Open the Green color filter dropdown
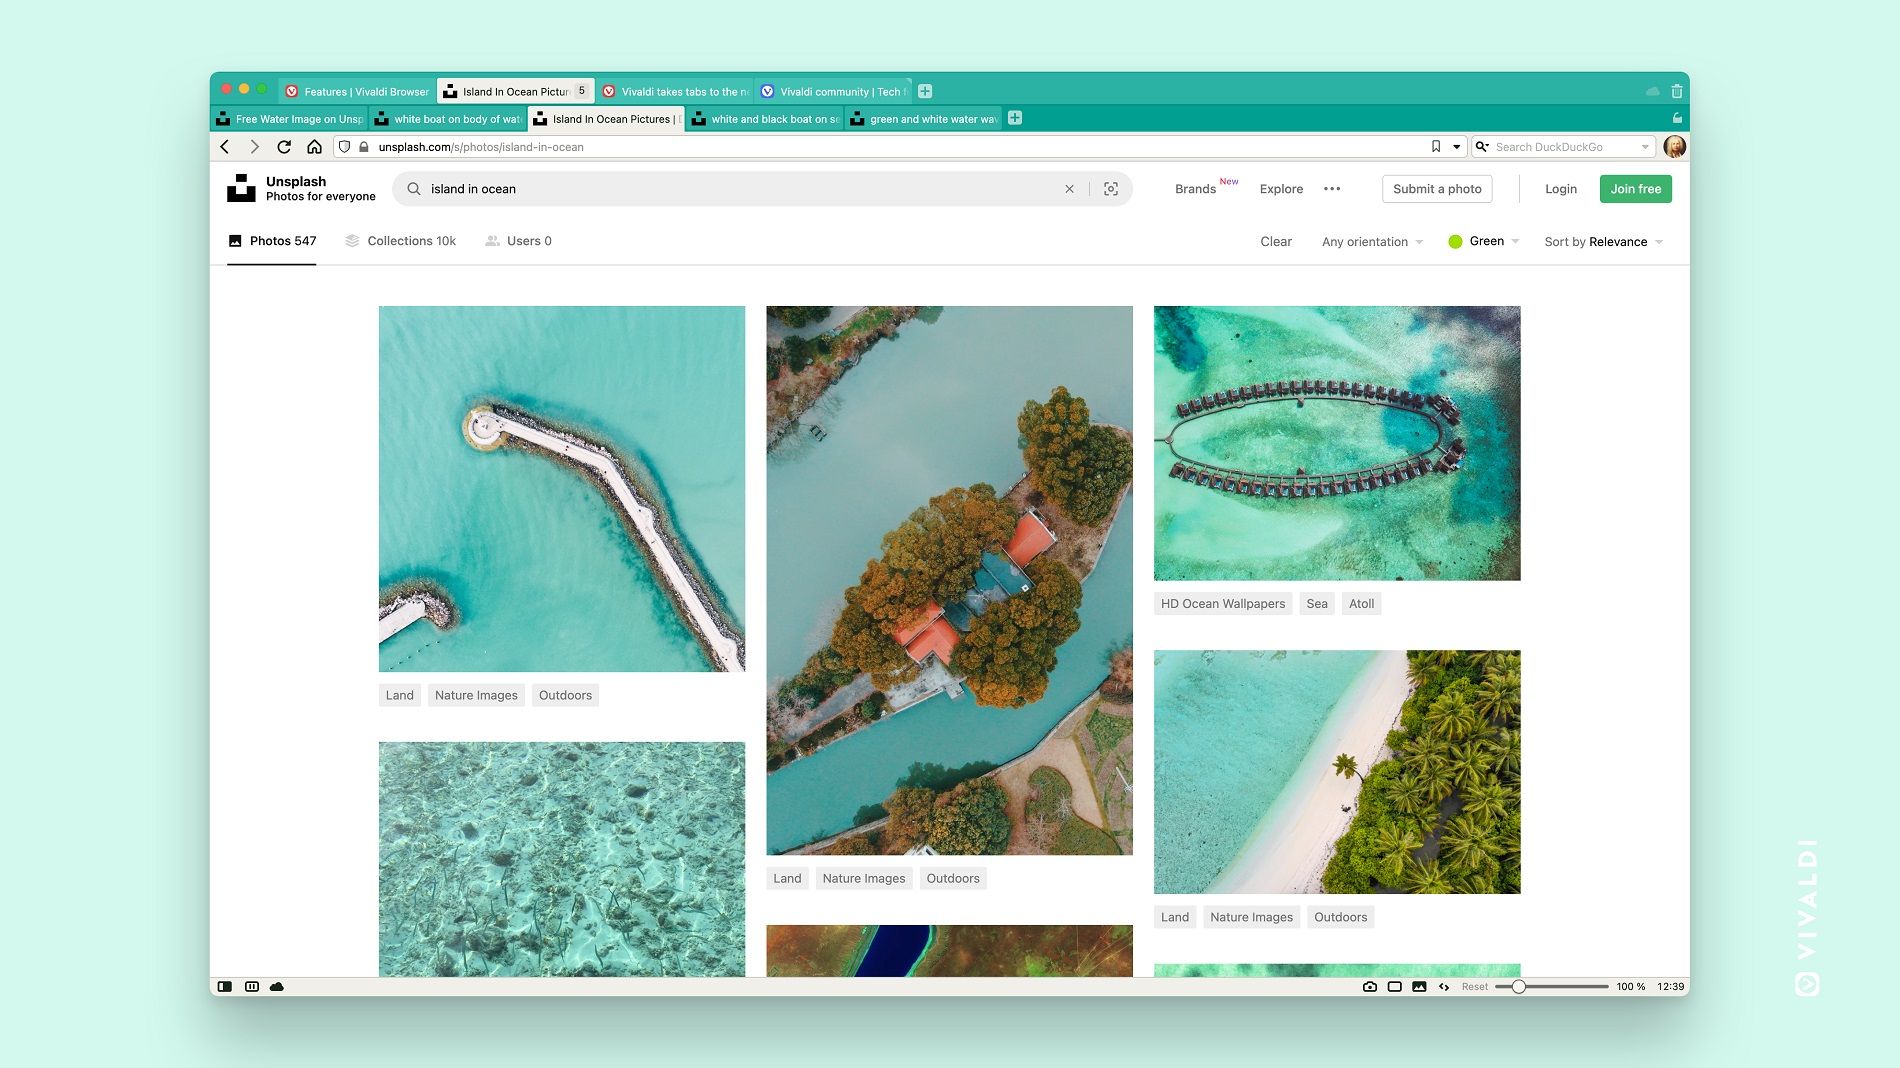The image size is (1900, 1068). [1484, 242]
